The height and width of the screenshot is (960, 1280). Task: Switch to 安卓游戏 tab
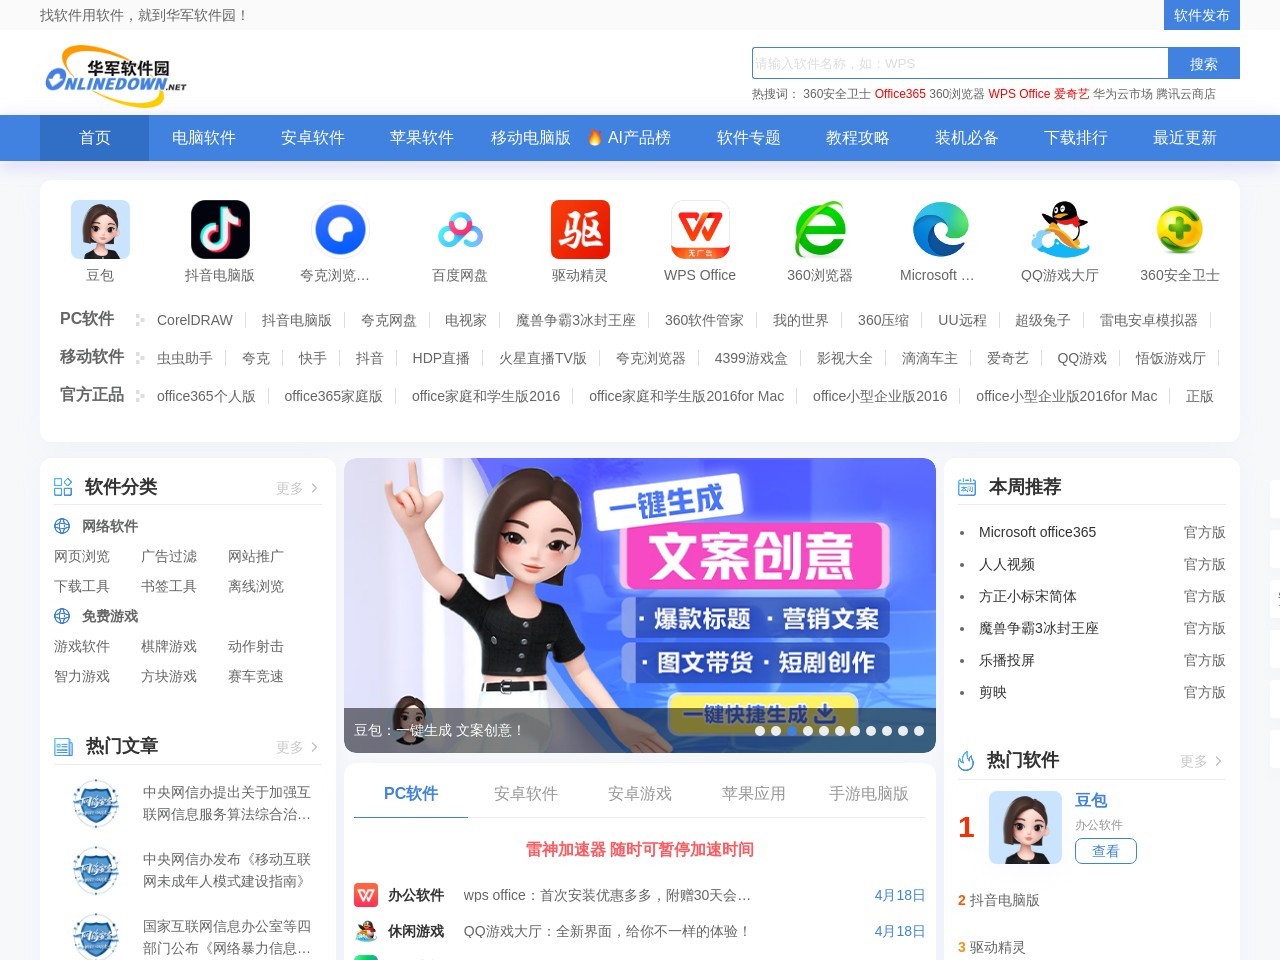[x=640, y=793]
